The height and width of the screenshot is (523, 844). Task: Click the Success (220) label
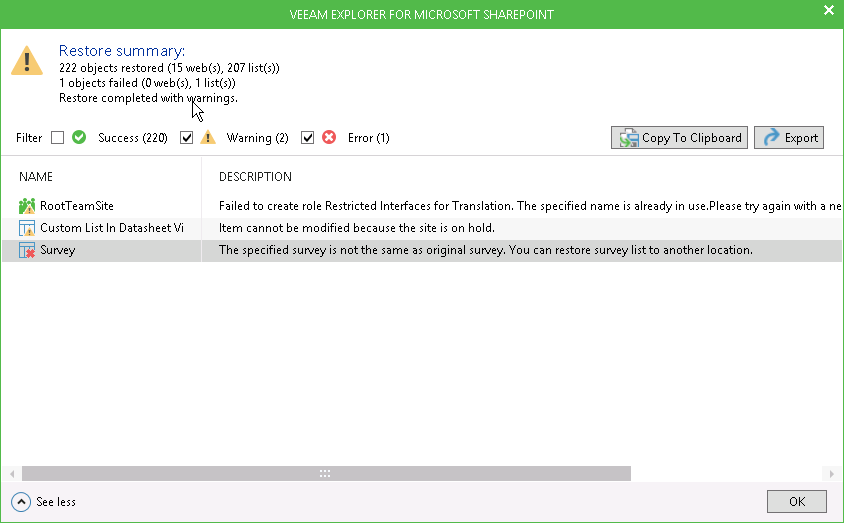coord(133,138)
